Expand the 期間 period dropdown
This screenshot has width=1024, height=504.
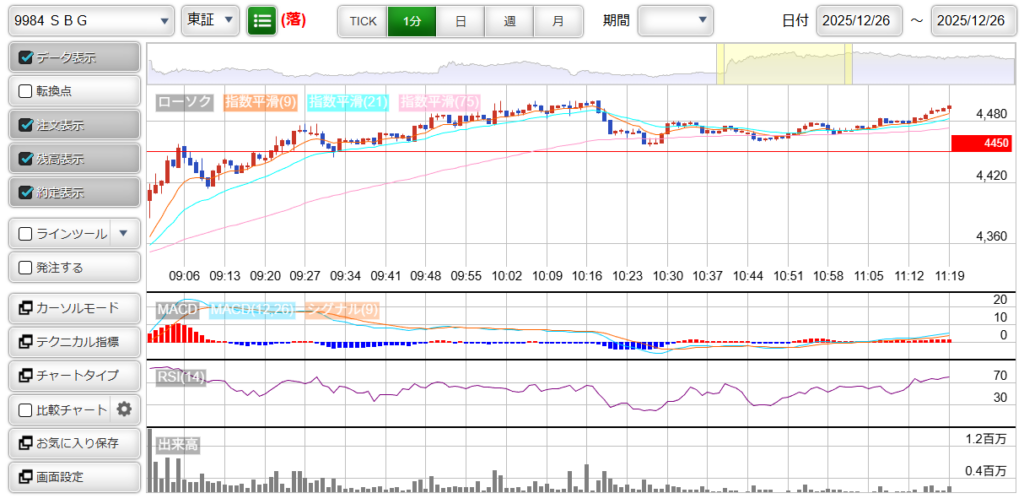click(676, 20)
